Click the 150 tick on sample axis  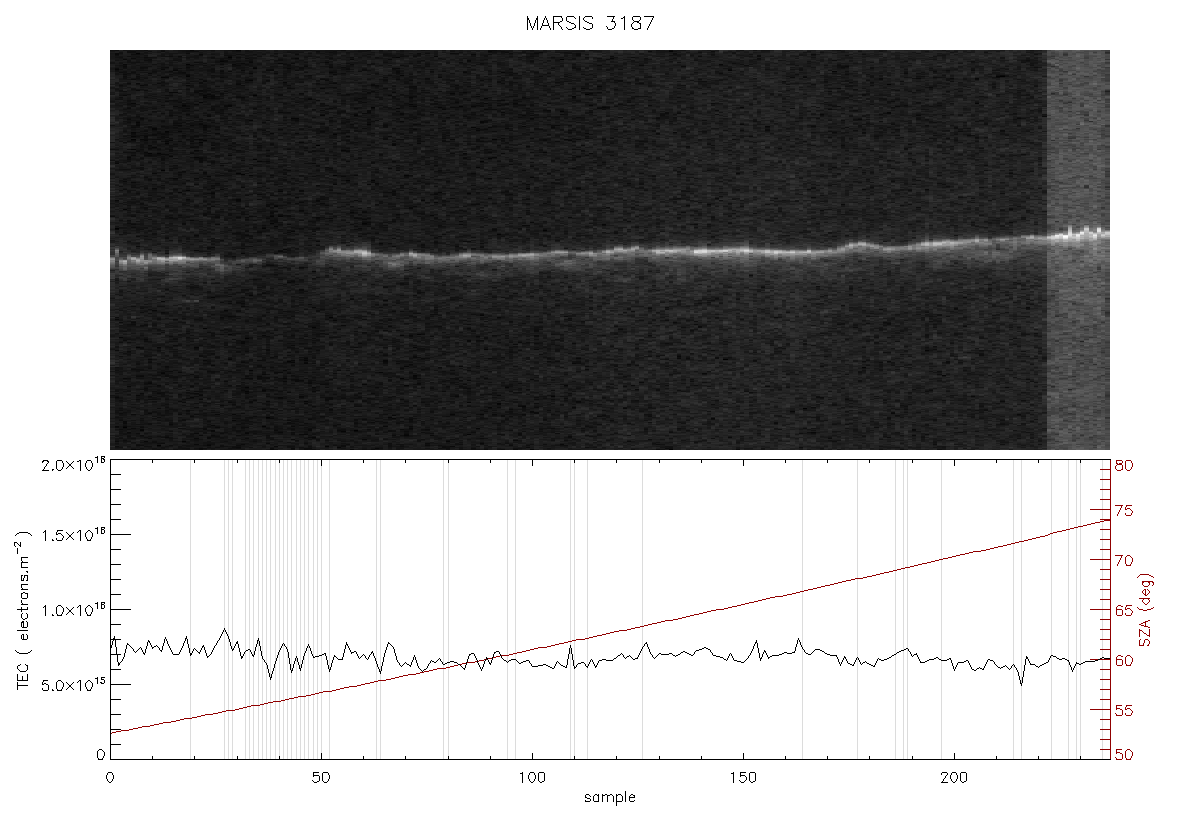coord(744,778)
